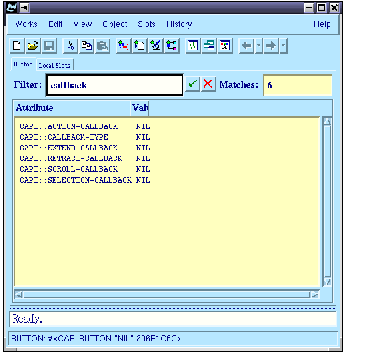The height and width of the screenshot is (360, 379).
Task: Open the Help menu
Action: click(x=322, y=24)
